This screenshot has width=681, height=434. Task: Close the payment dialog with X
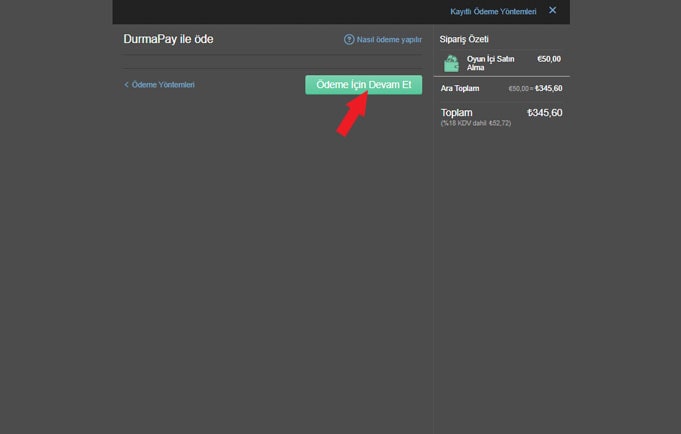pos(553,10)
